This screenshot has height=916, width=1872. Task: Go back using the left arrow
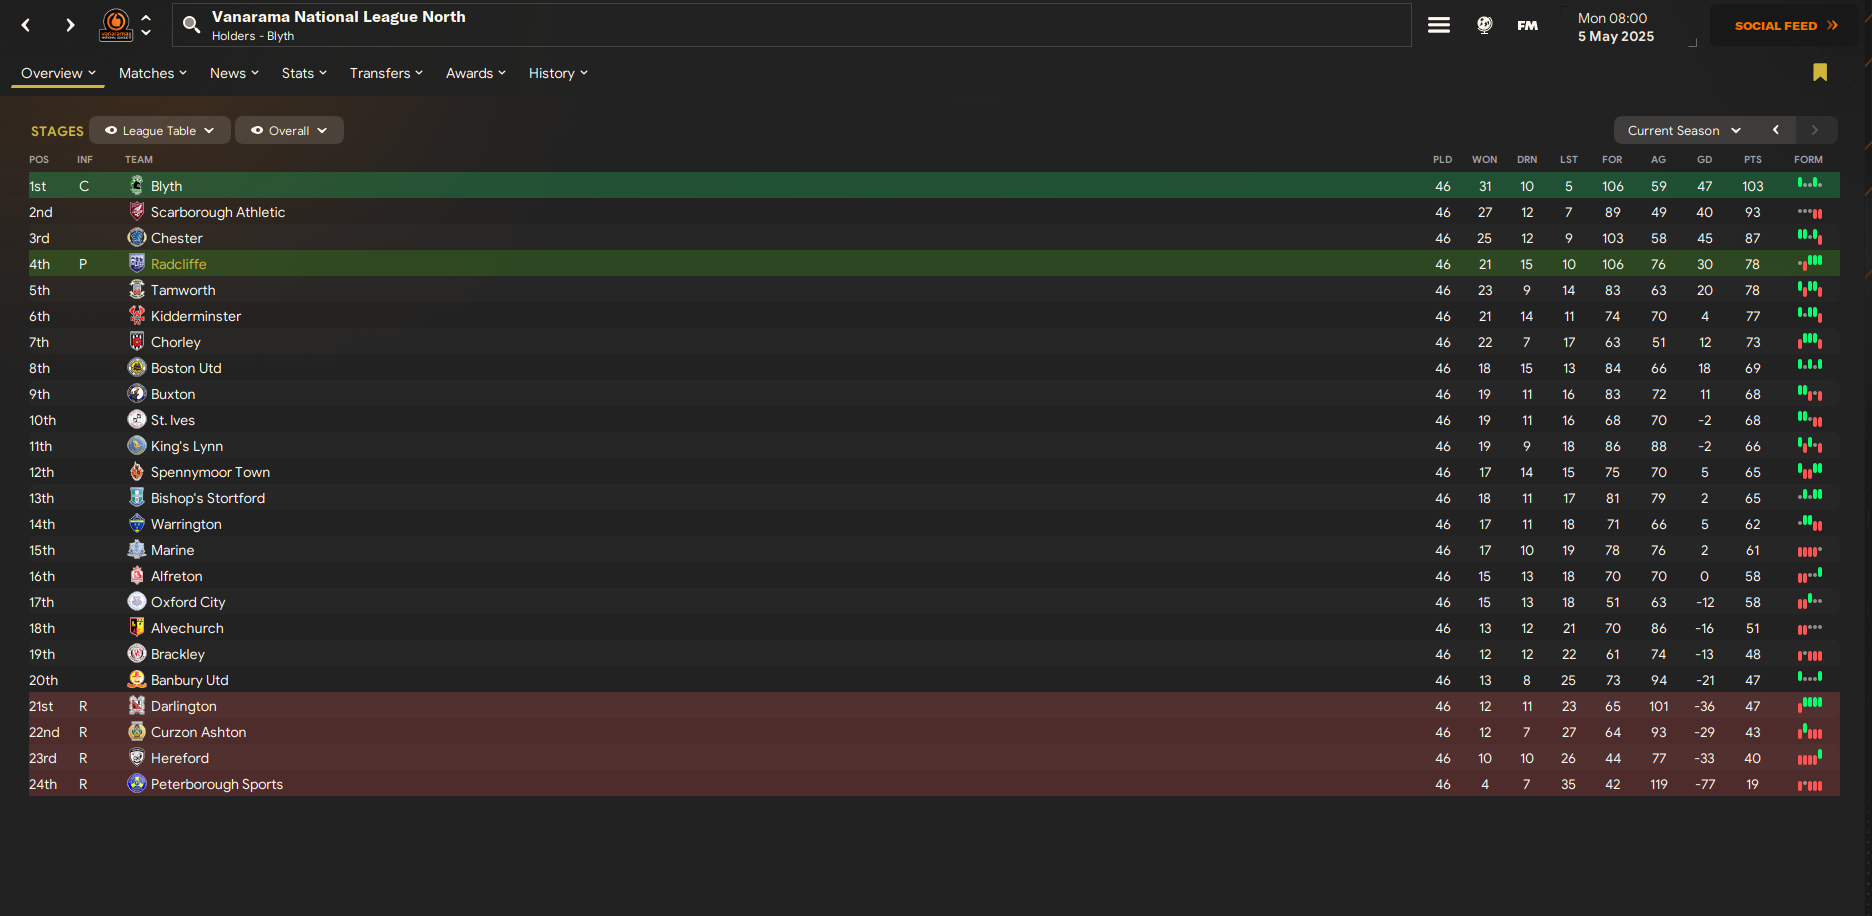click(26, 25)
